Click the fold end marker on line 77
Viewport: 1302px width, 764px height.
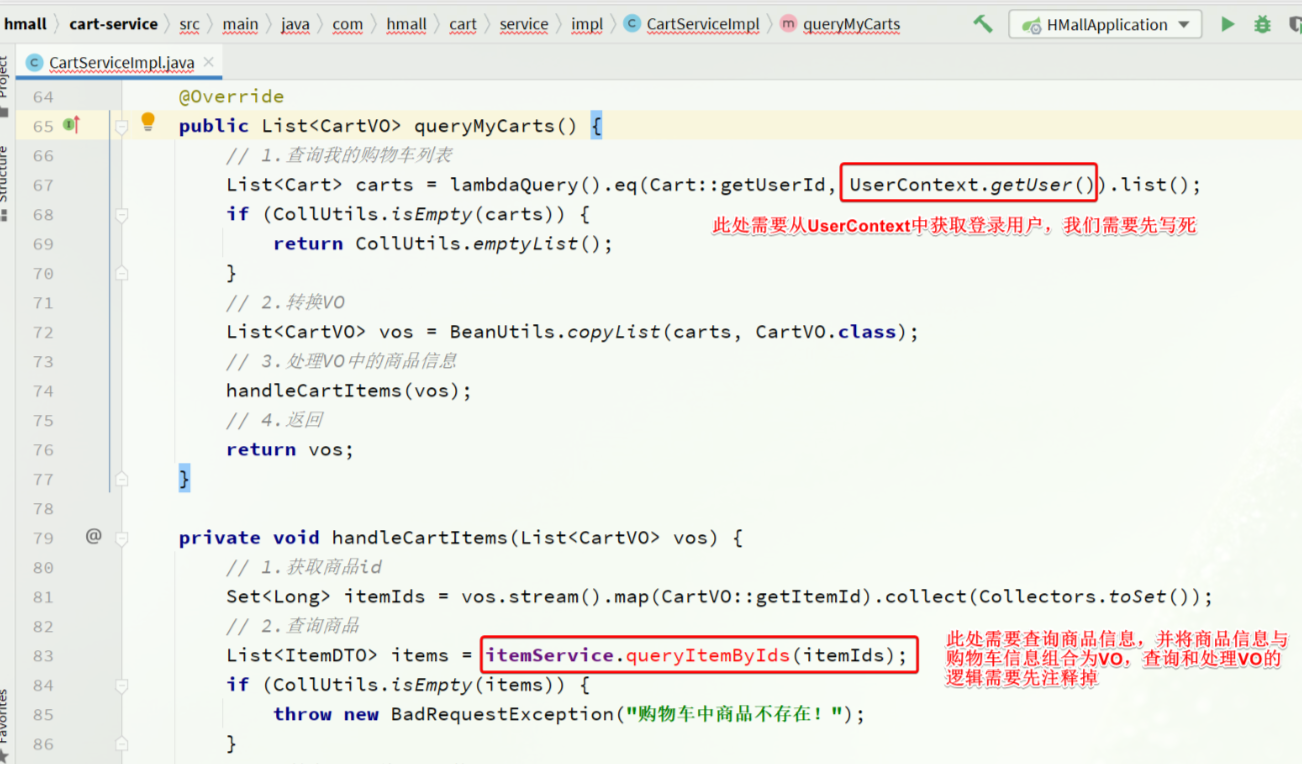click(121, 479)
